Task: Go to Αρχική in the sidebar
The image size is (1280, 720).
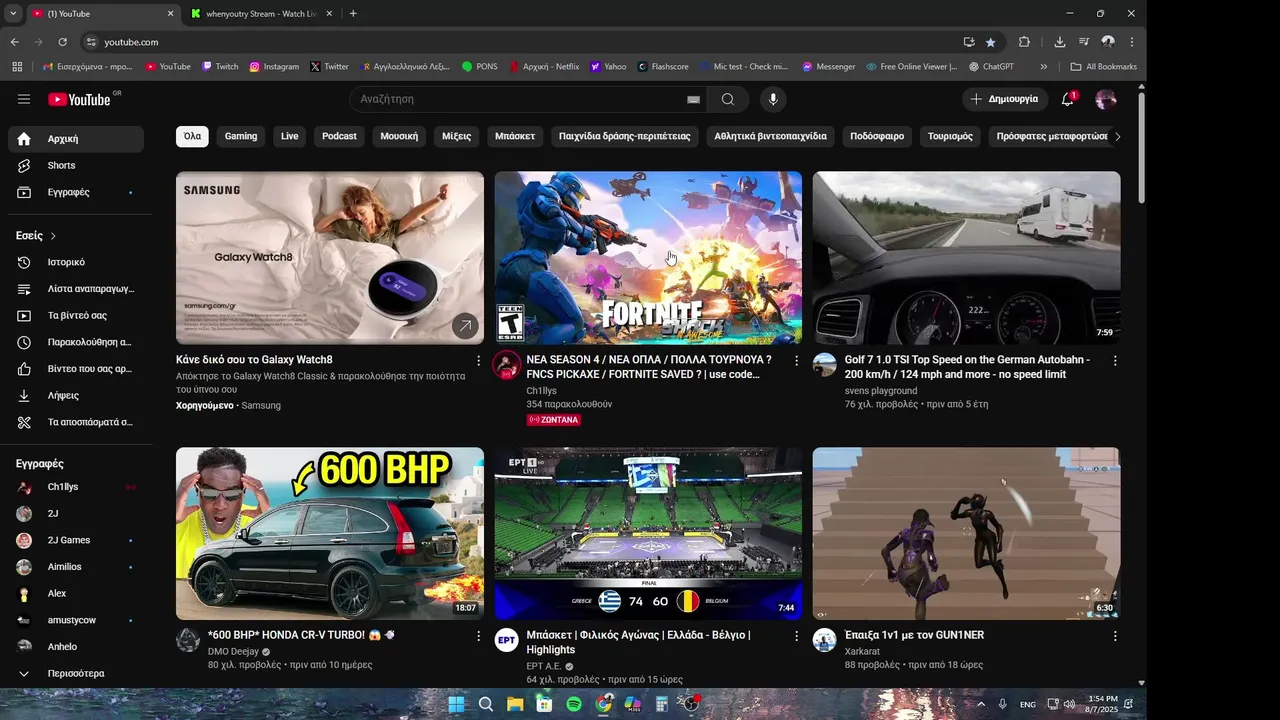Action: click(x=76, y=139)
